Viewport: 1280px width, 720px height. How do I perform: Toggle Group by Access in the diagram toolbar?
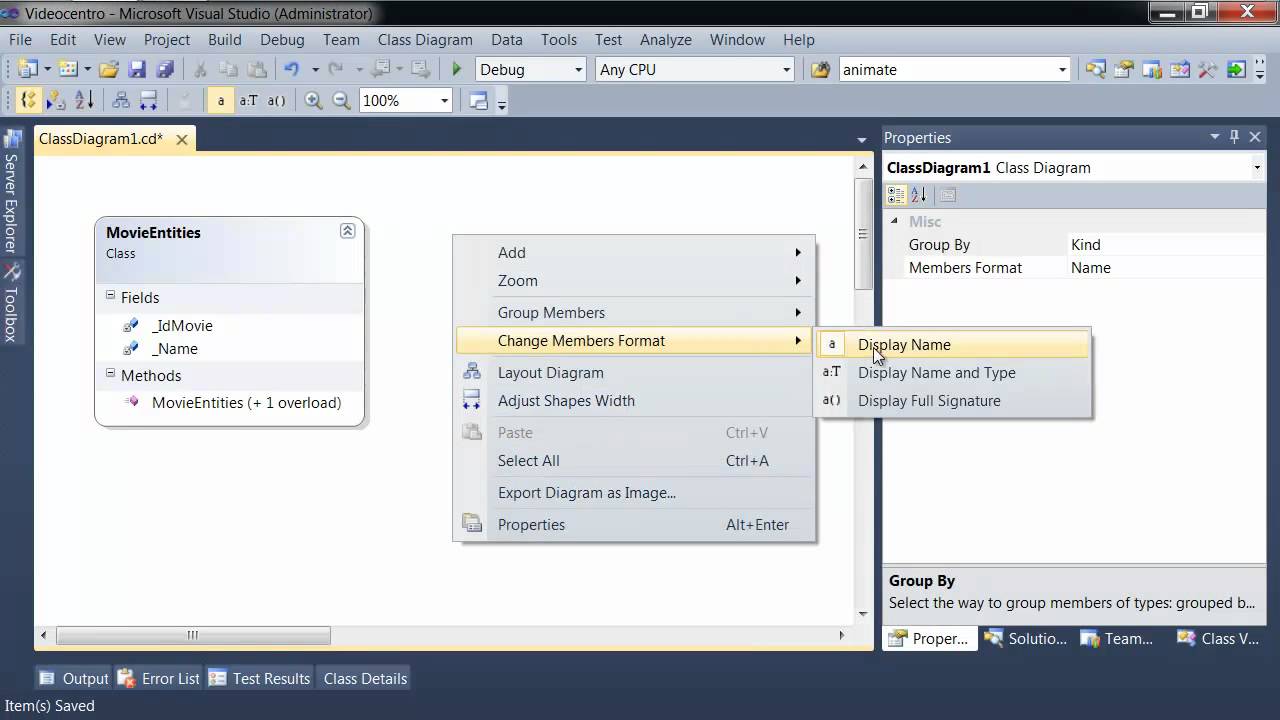[x=56, y=100]
